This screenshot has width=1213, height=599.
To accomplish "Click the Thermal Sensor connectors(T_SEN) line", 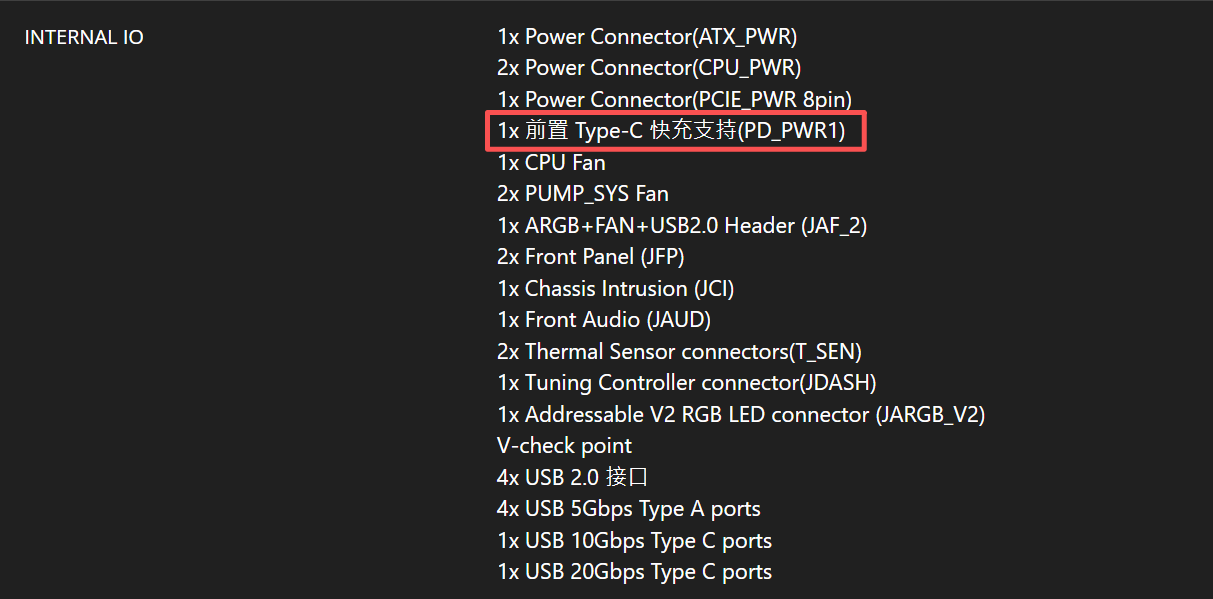I will click(x=679, y=352).
